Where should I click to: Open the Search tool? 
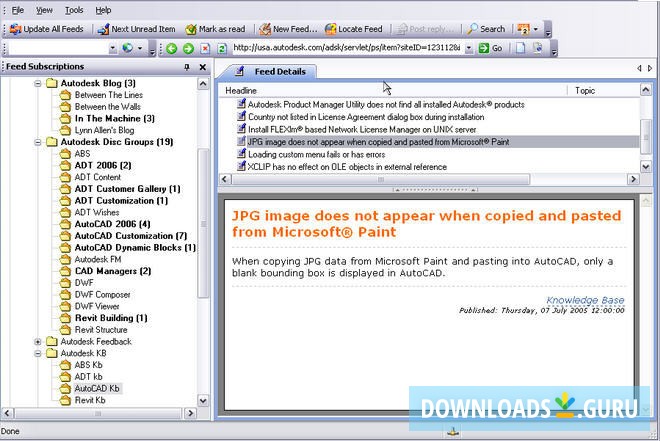486,29
